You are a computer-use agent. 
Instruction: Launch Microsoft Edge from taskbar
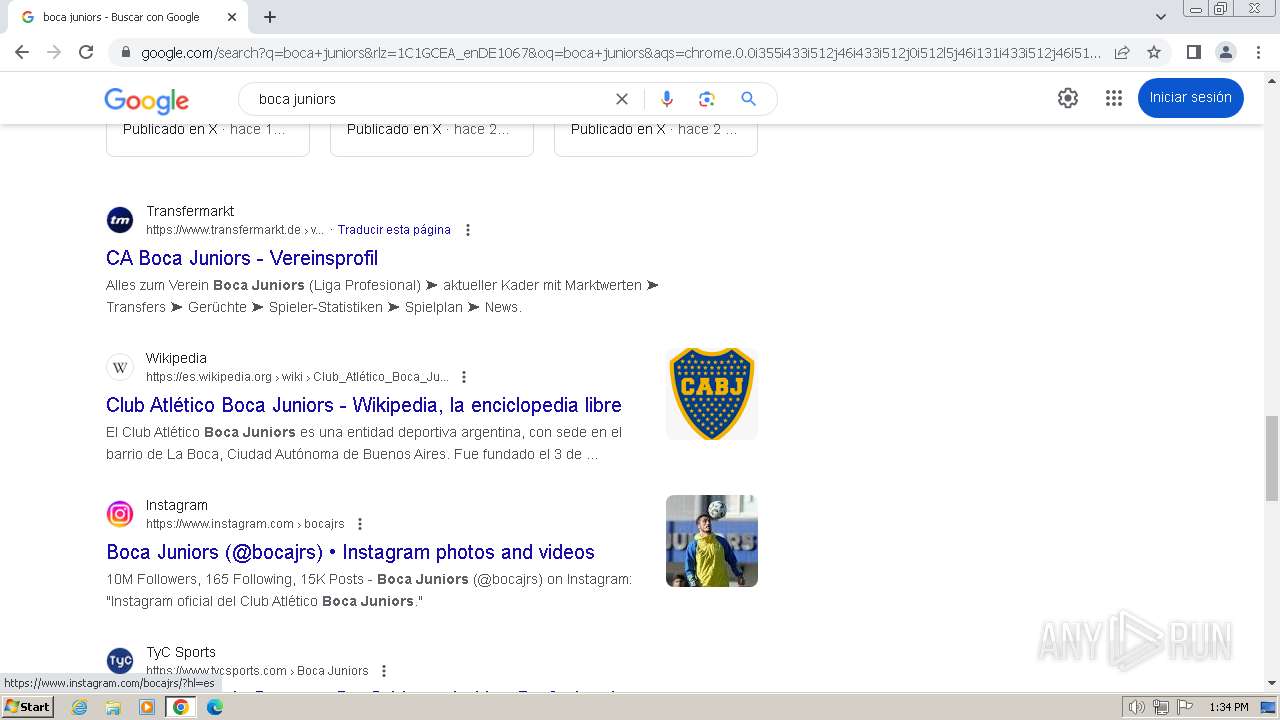tap(214, 707)
